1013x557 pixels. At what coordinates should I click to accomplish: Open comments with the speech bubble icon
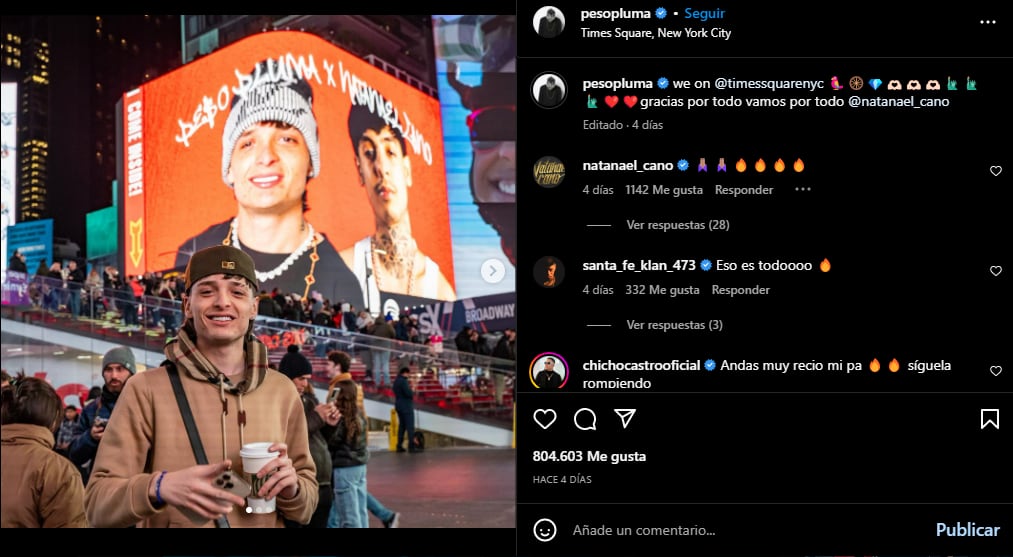point(585,419)
